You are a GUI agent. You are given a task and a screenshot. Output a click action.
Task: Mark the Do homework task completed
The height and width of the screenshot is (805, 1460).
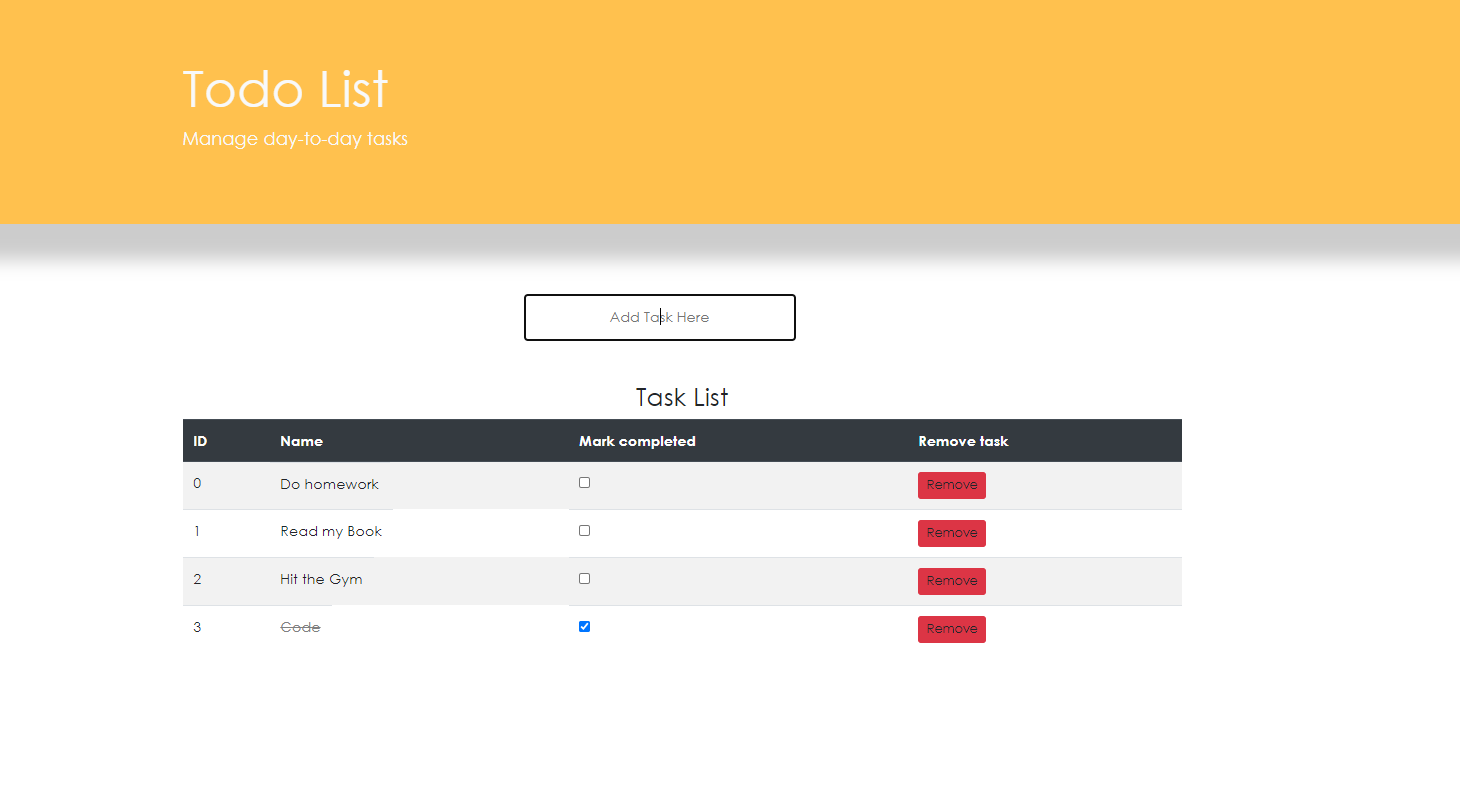coord(584,482)
